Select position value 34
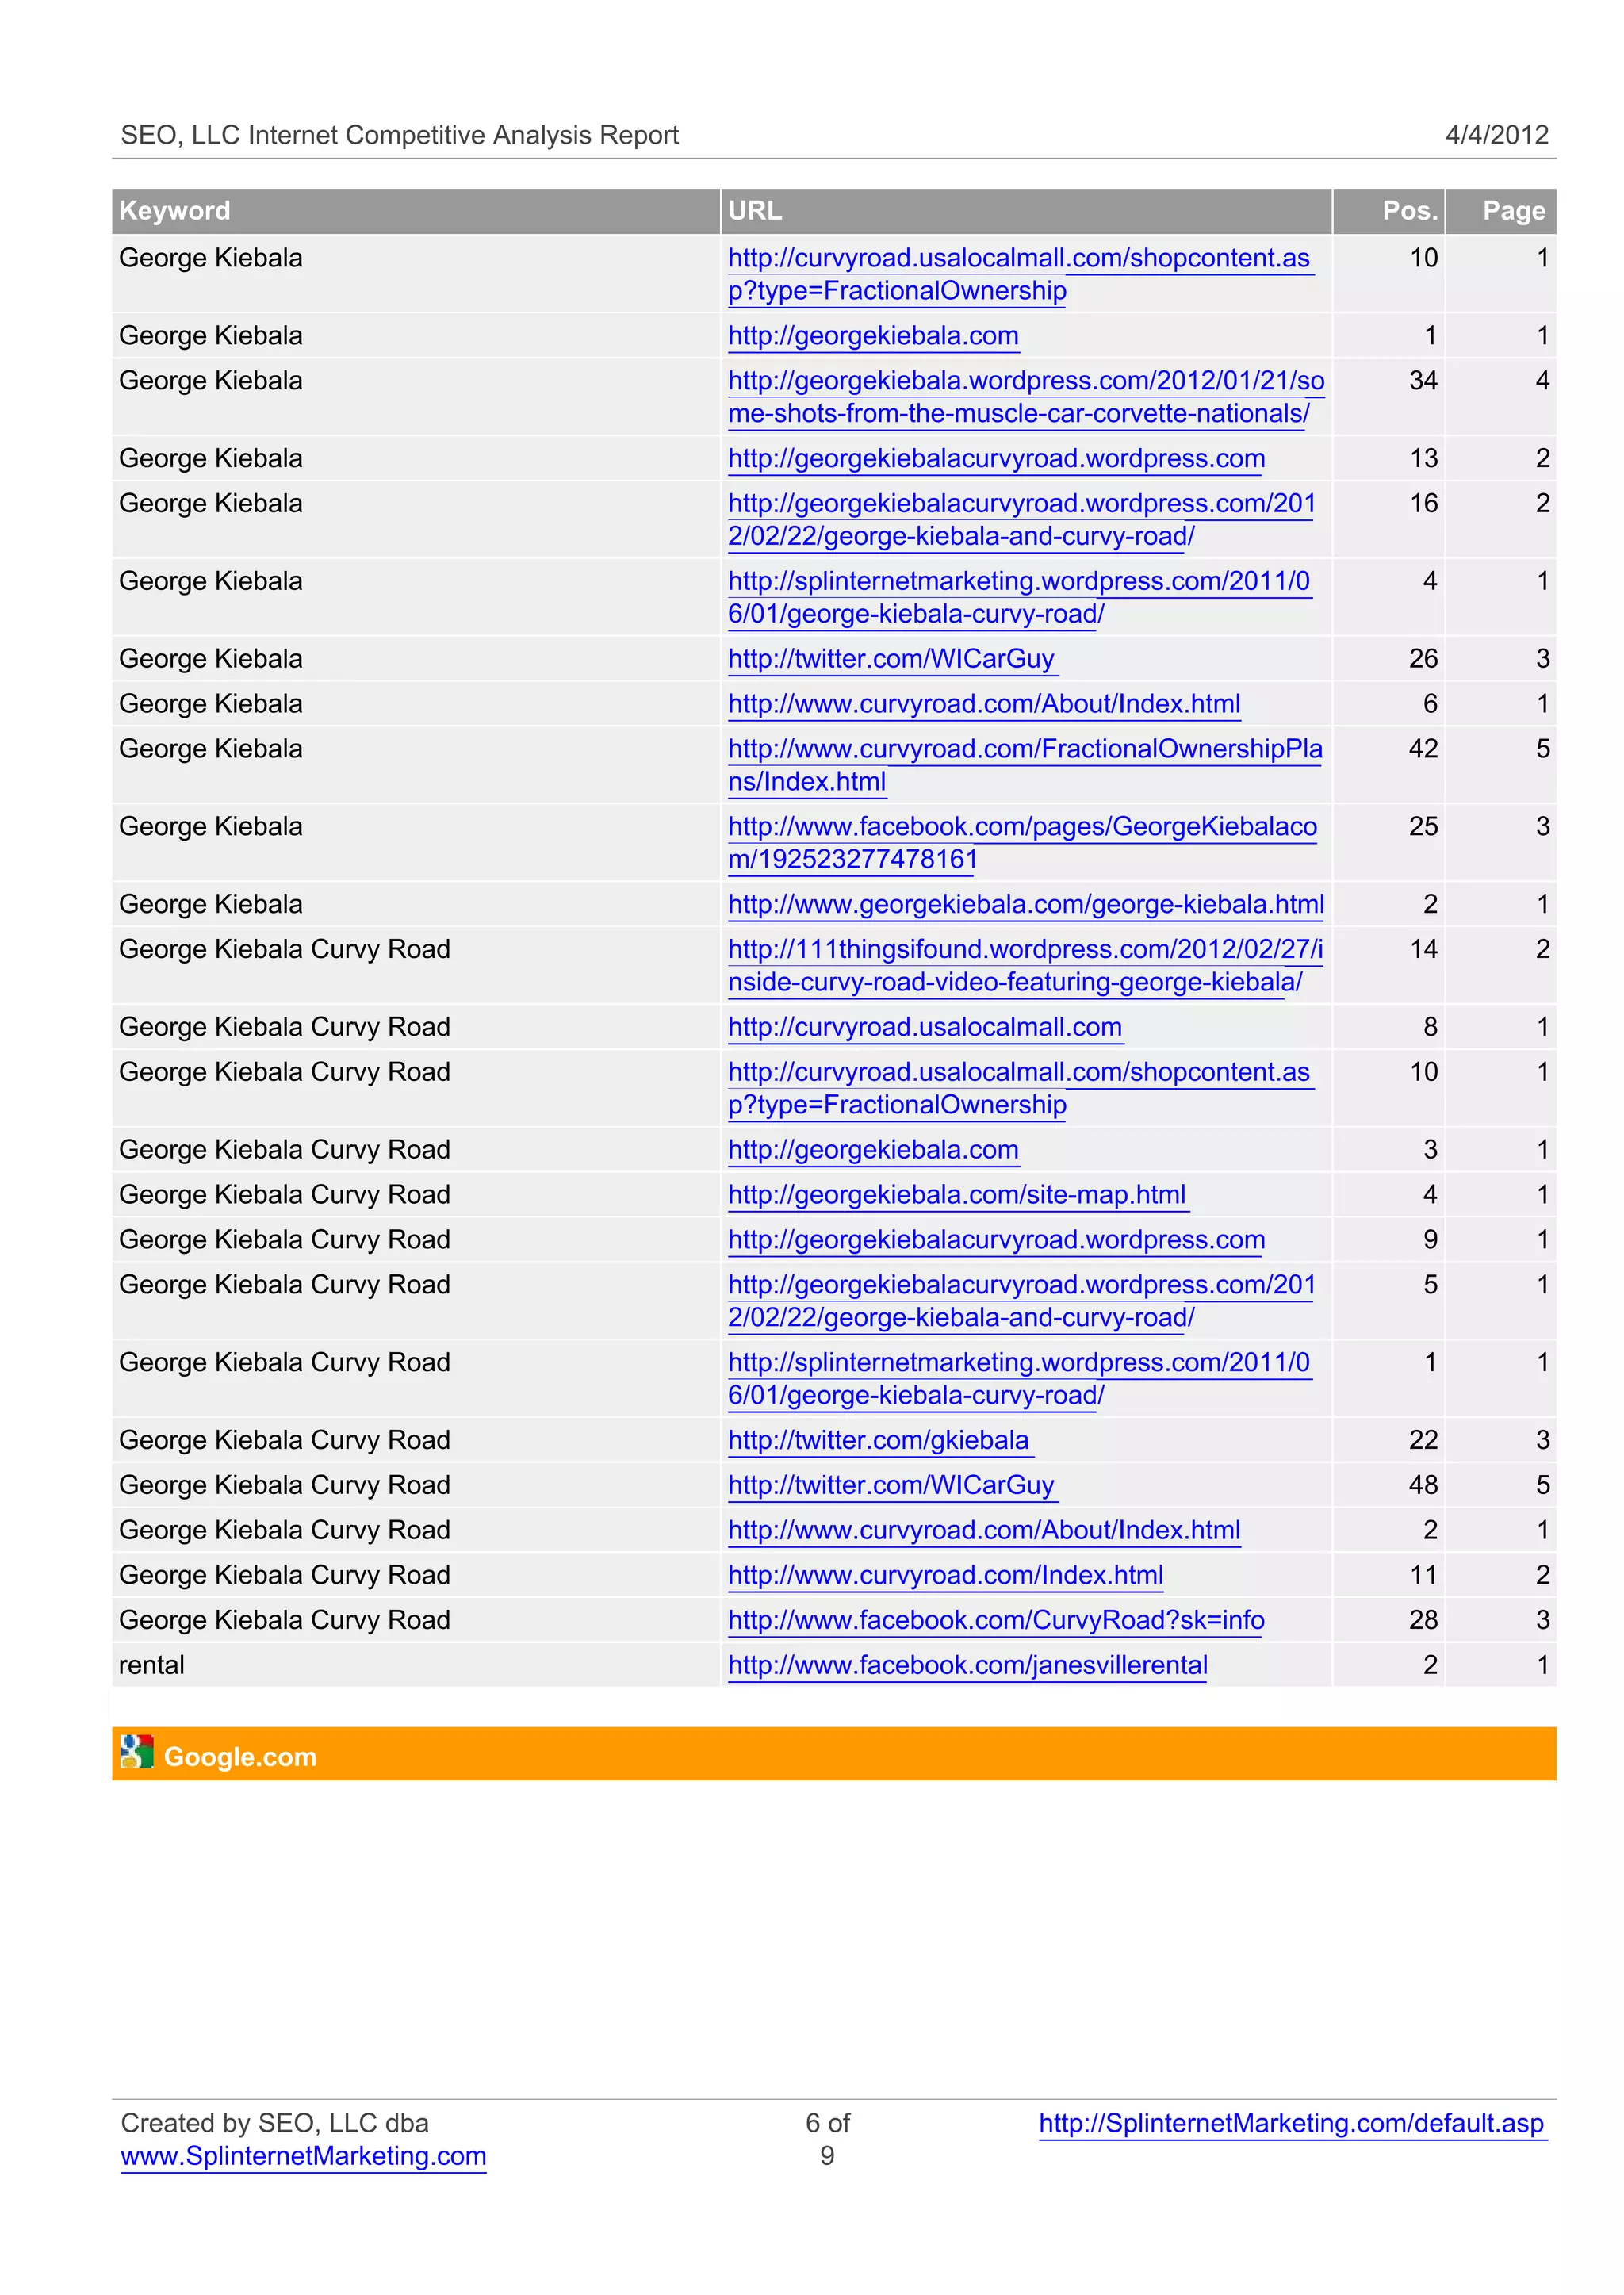The height and width of the screenshot is (2295, 1624). 1423,381
